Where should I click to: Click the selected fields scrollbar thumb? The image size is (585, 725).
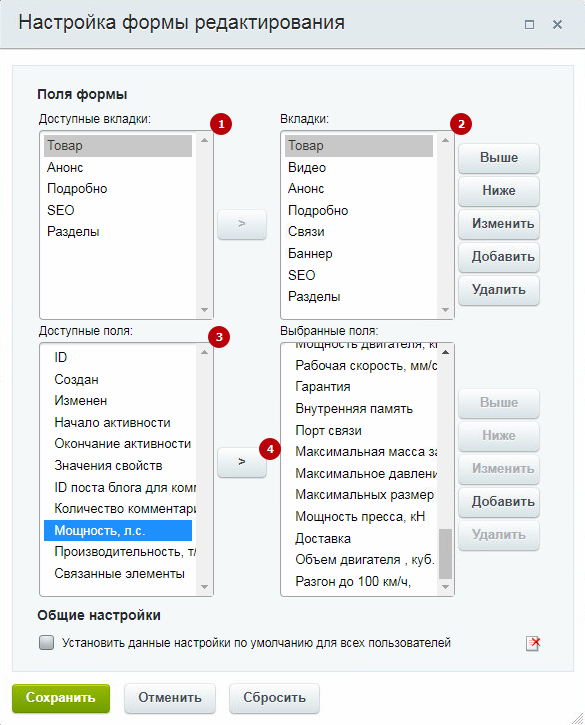pyautogui.click(x=445, y=554)
